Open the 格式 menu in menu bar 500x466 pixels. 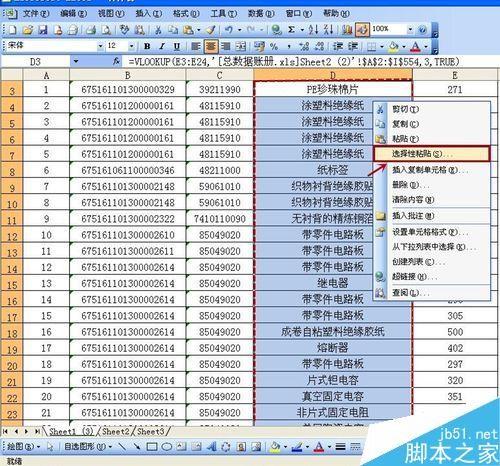coord(186,14)
